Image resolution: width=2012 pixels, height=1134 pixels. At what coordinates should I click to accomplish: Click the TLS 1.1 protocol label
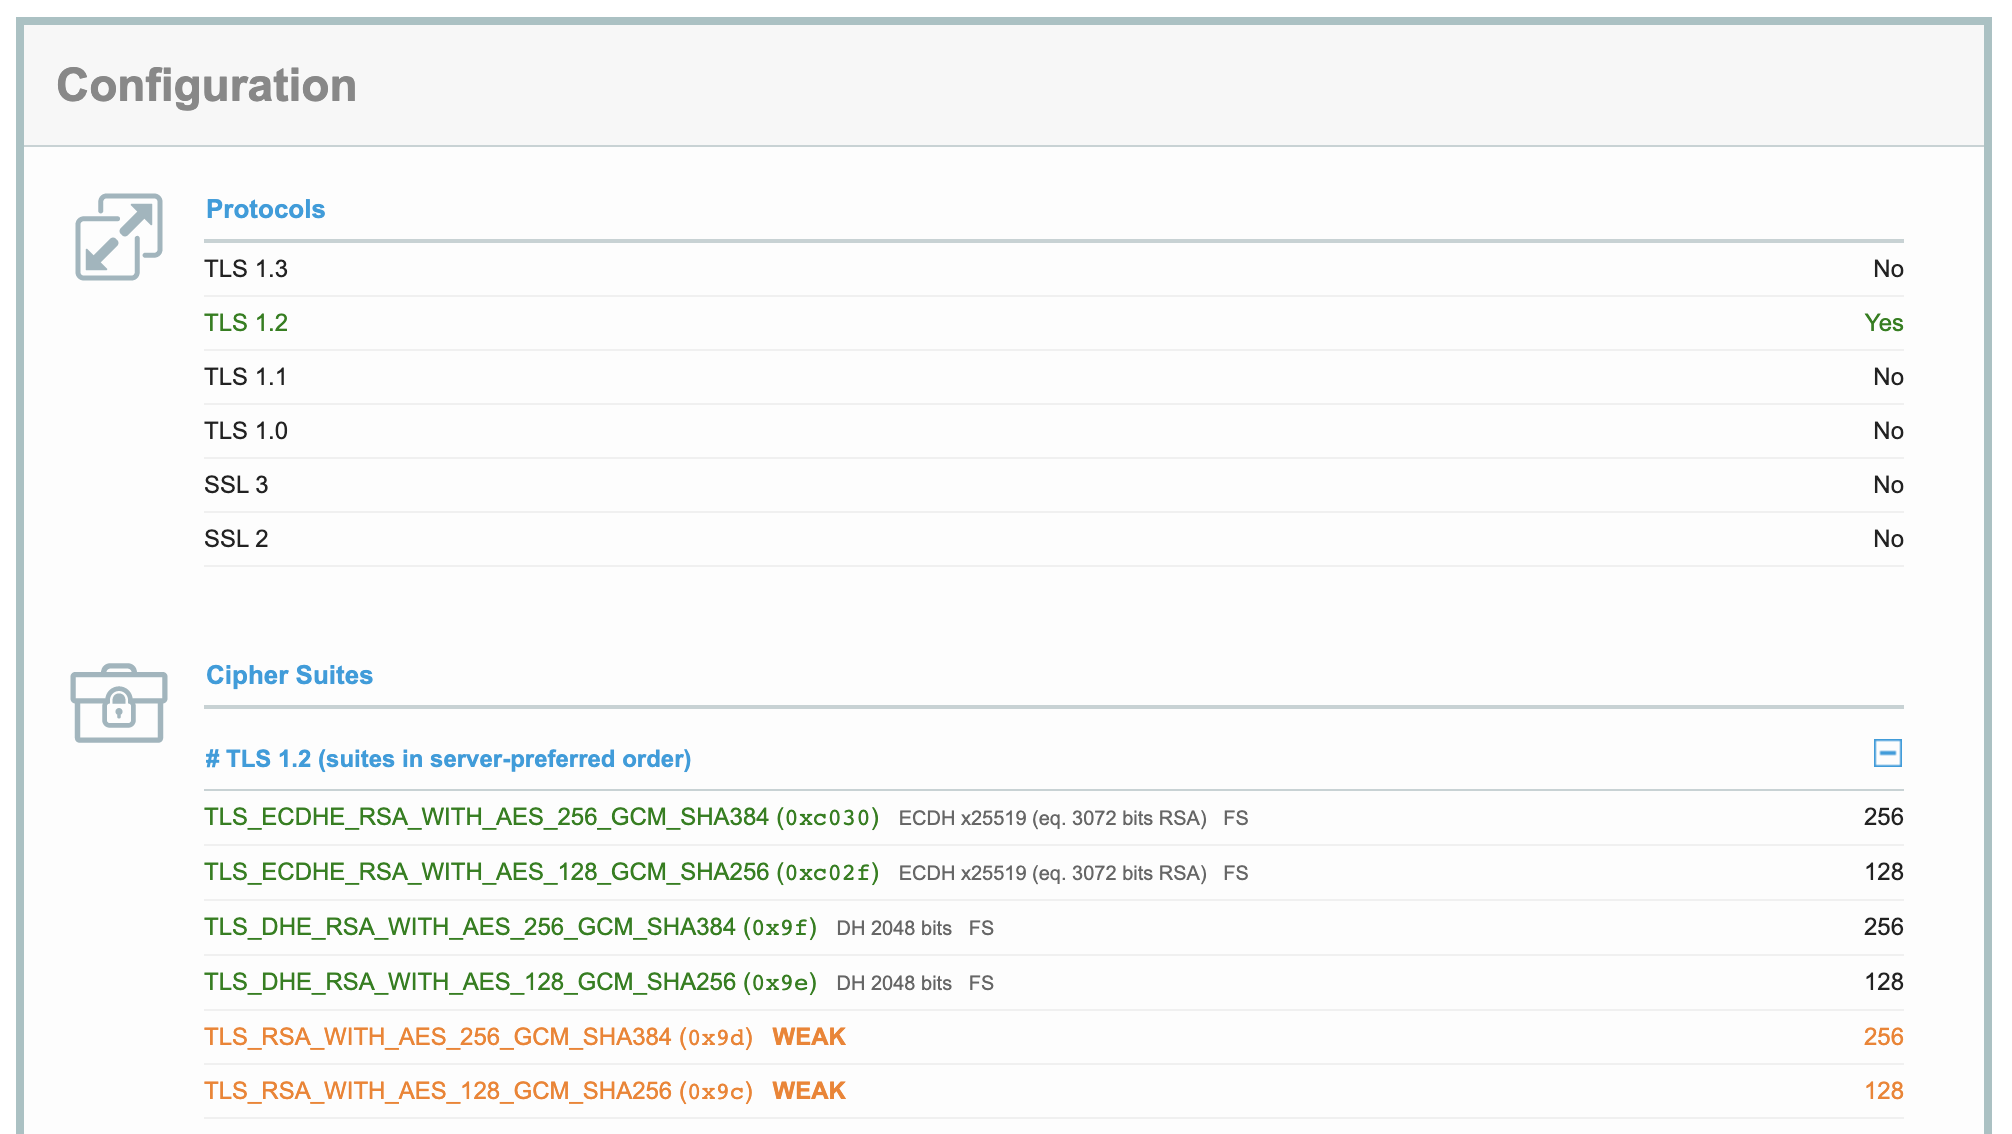[246, 377]
